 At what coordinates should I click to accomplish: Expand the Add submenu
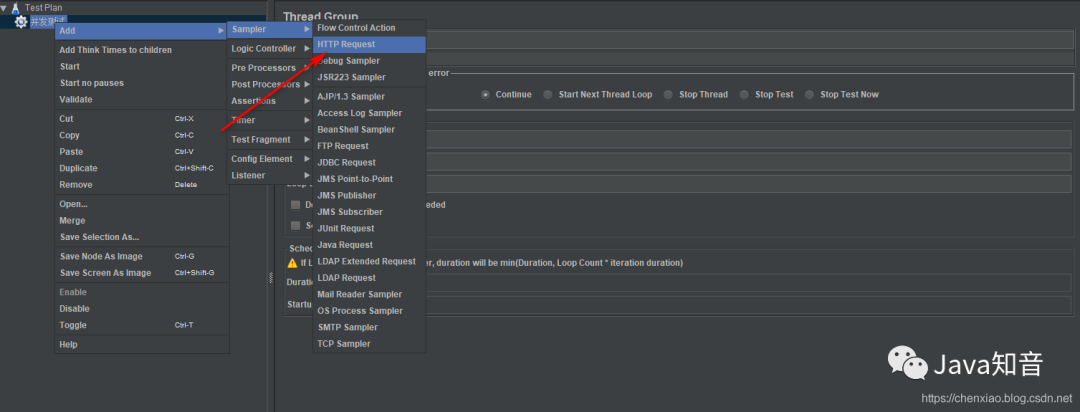141,30
